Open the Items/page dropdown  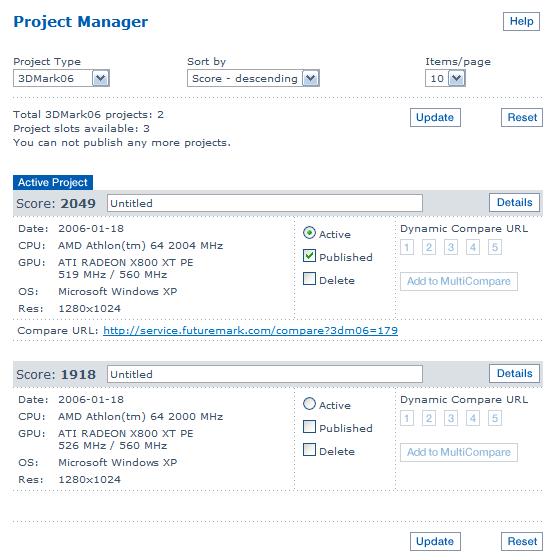coord(445,78)
